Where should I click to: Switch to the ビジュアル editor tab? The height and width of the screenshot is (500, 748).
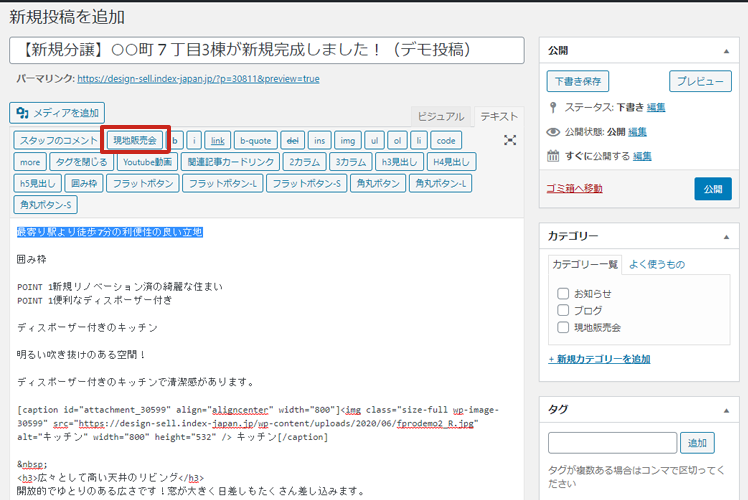[440, 117]
